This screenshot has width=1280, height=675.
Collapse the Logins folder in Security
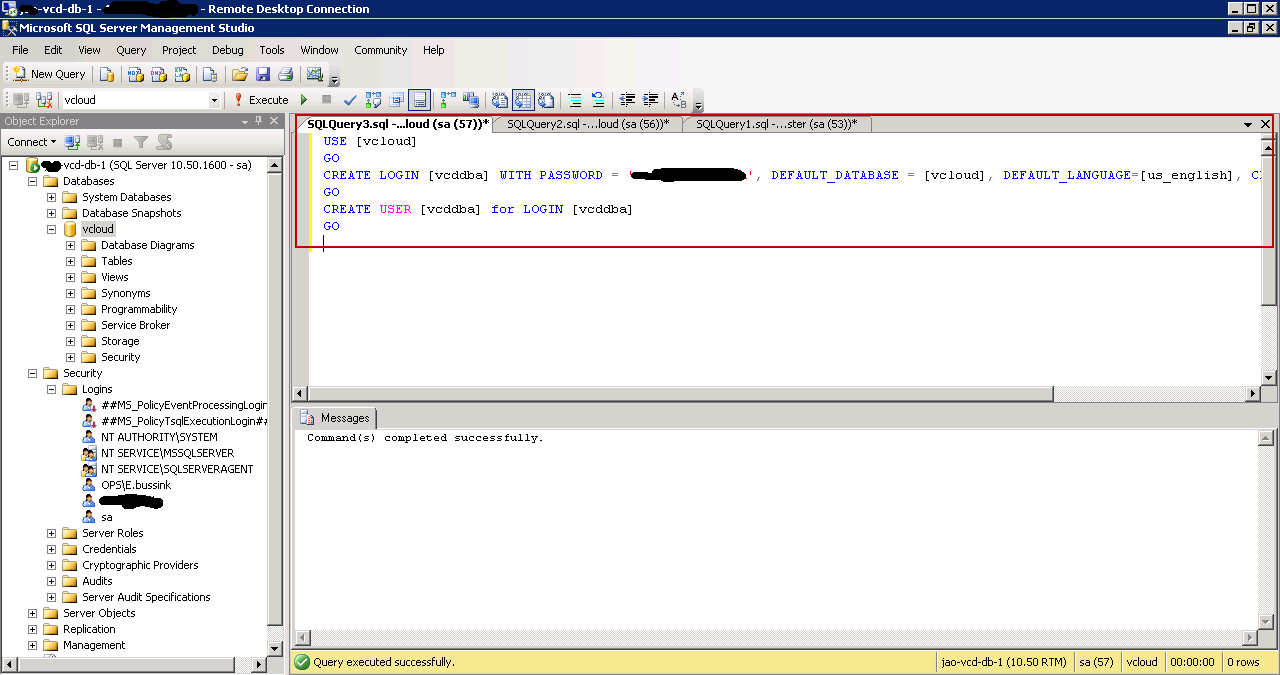pyautogui.click(x=51, y=389)
